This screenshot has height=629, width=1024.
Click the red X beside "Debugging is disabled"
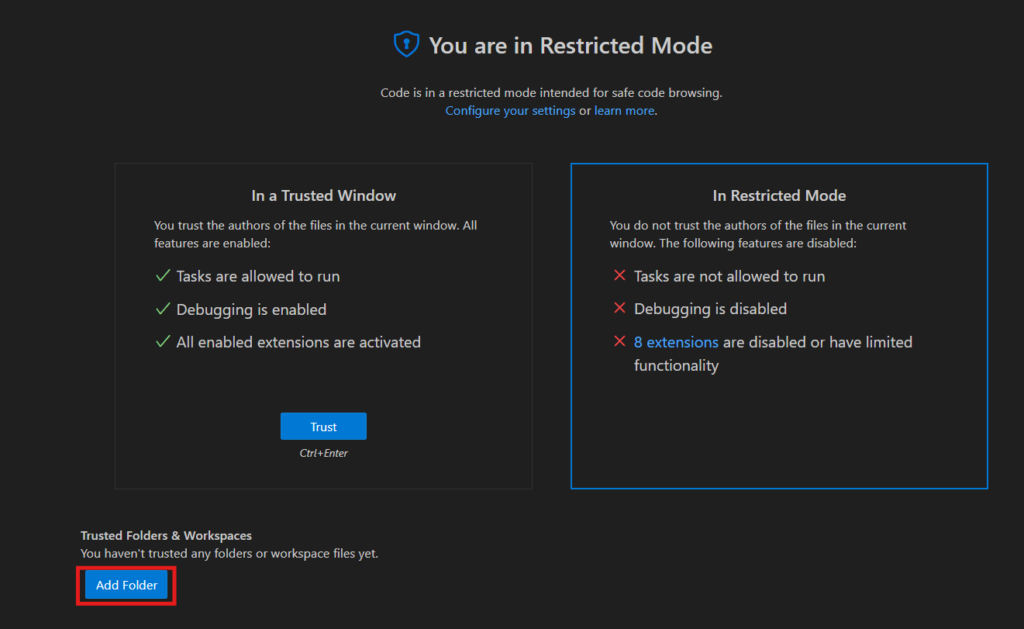618,308
